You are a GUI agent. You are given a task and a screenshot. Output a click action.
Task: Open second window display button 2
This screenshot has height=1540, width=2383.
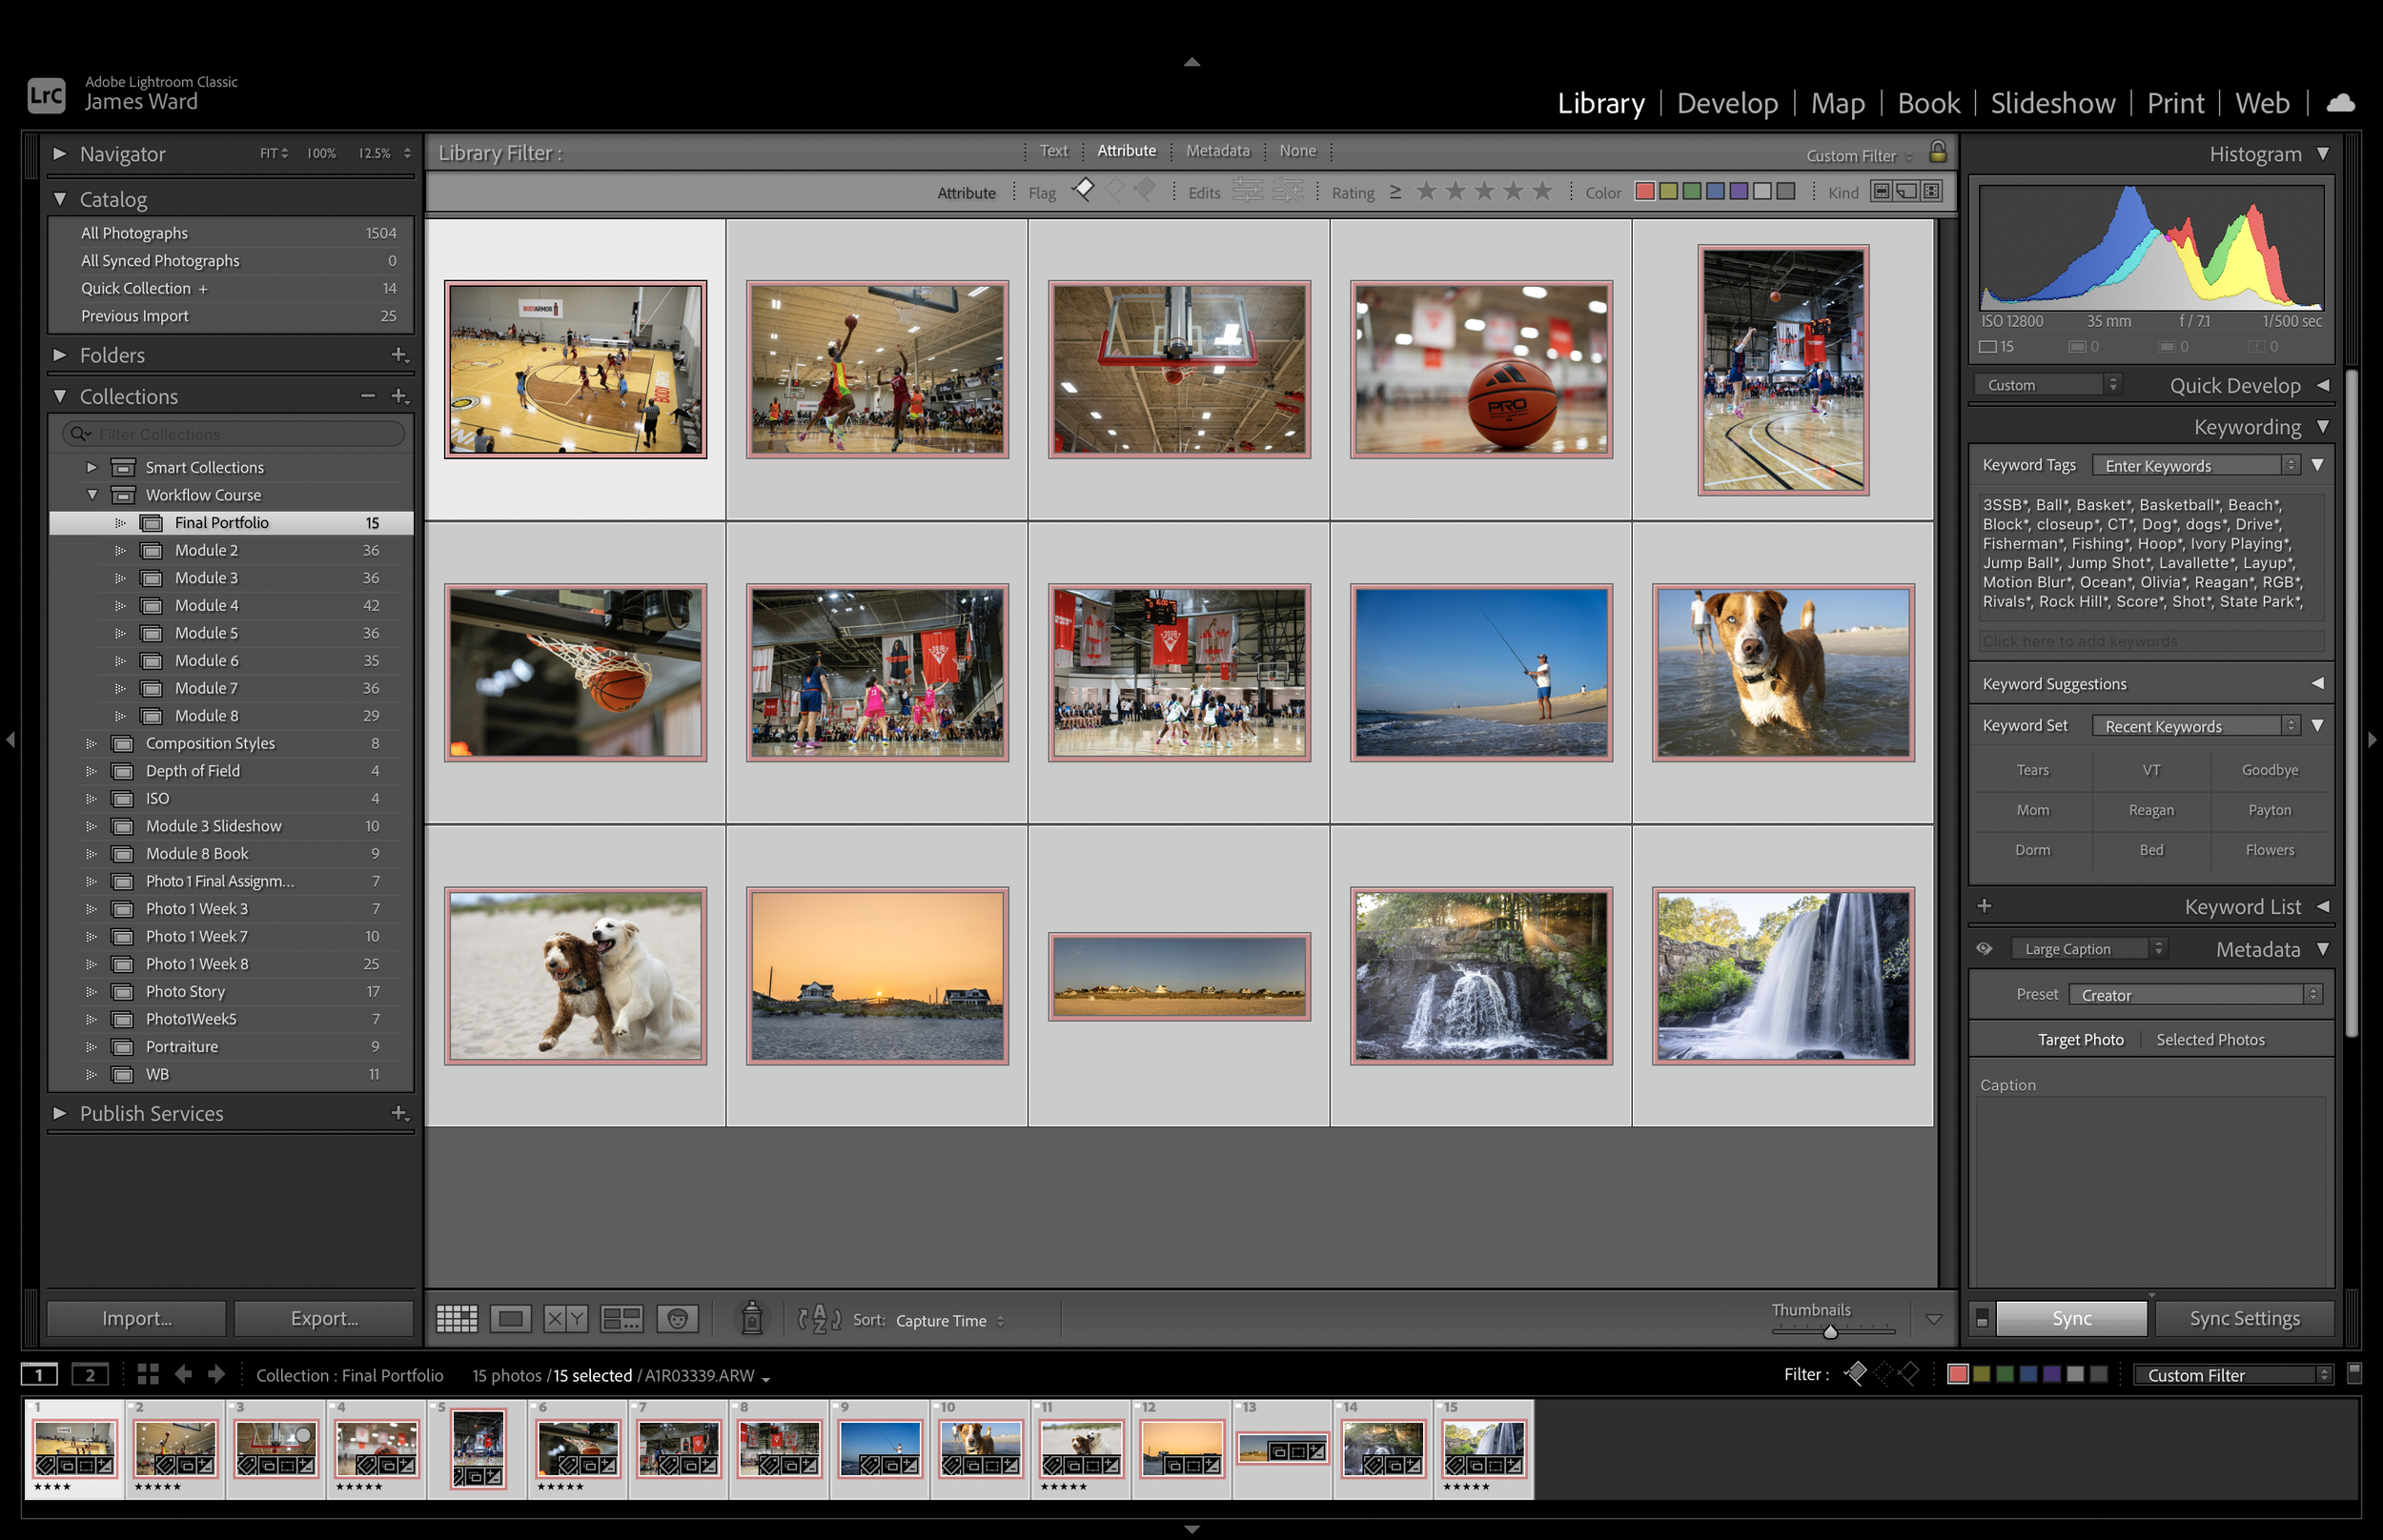coord(90,1374)
